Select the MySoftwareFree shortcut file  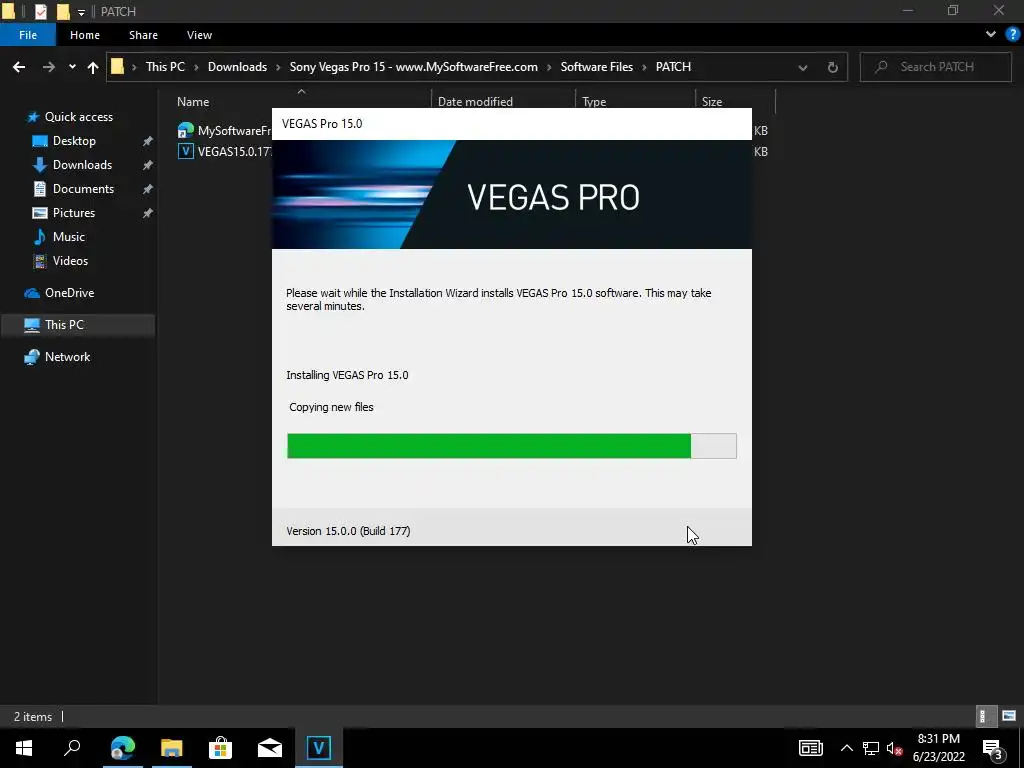pyautogui.click(x=225, y=131)
